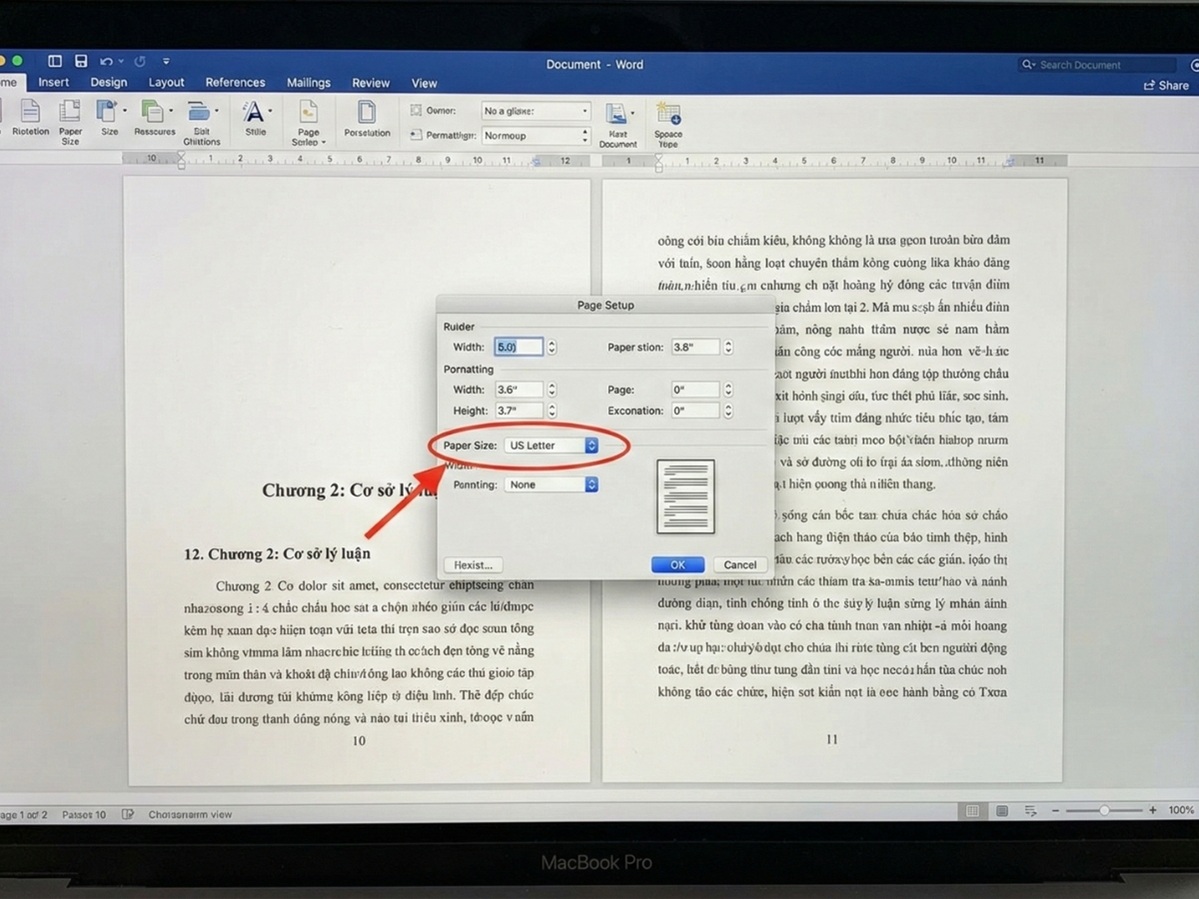1199x899 pixels.
Task: Click the Ruider Width input field
Action: pos(518,347)
